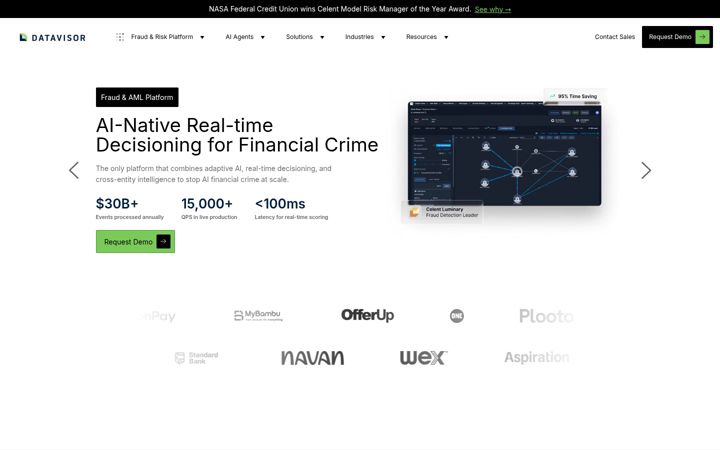720x450 pixels.
Task: Click the WEX logo
Action: 423,358
